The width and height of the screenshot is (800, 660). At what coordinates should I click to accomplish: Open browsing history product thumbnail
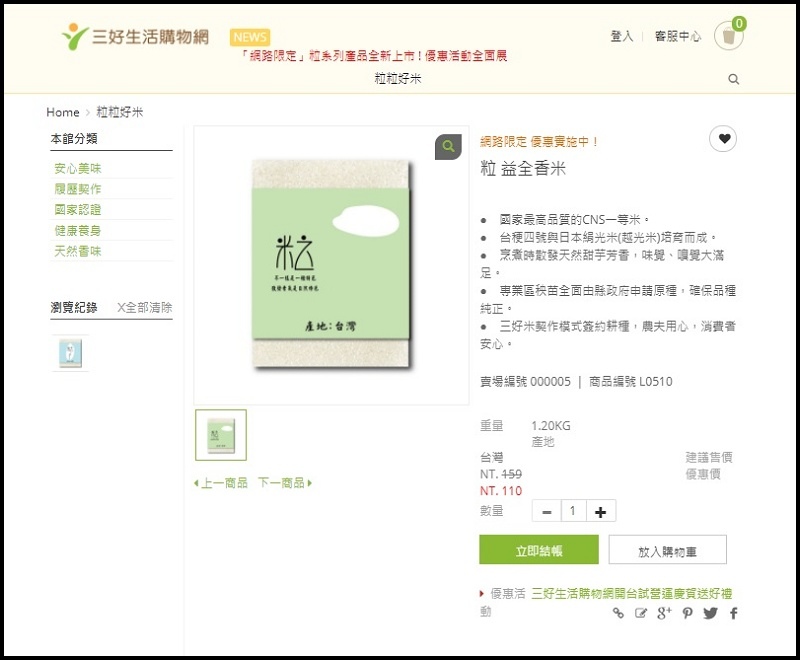pyautogui.click(x=70, y=353)
